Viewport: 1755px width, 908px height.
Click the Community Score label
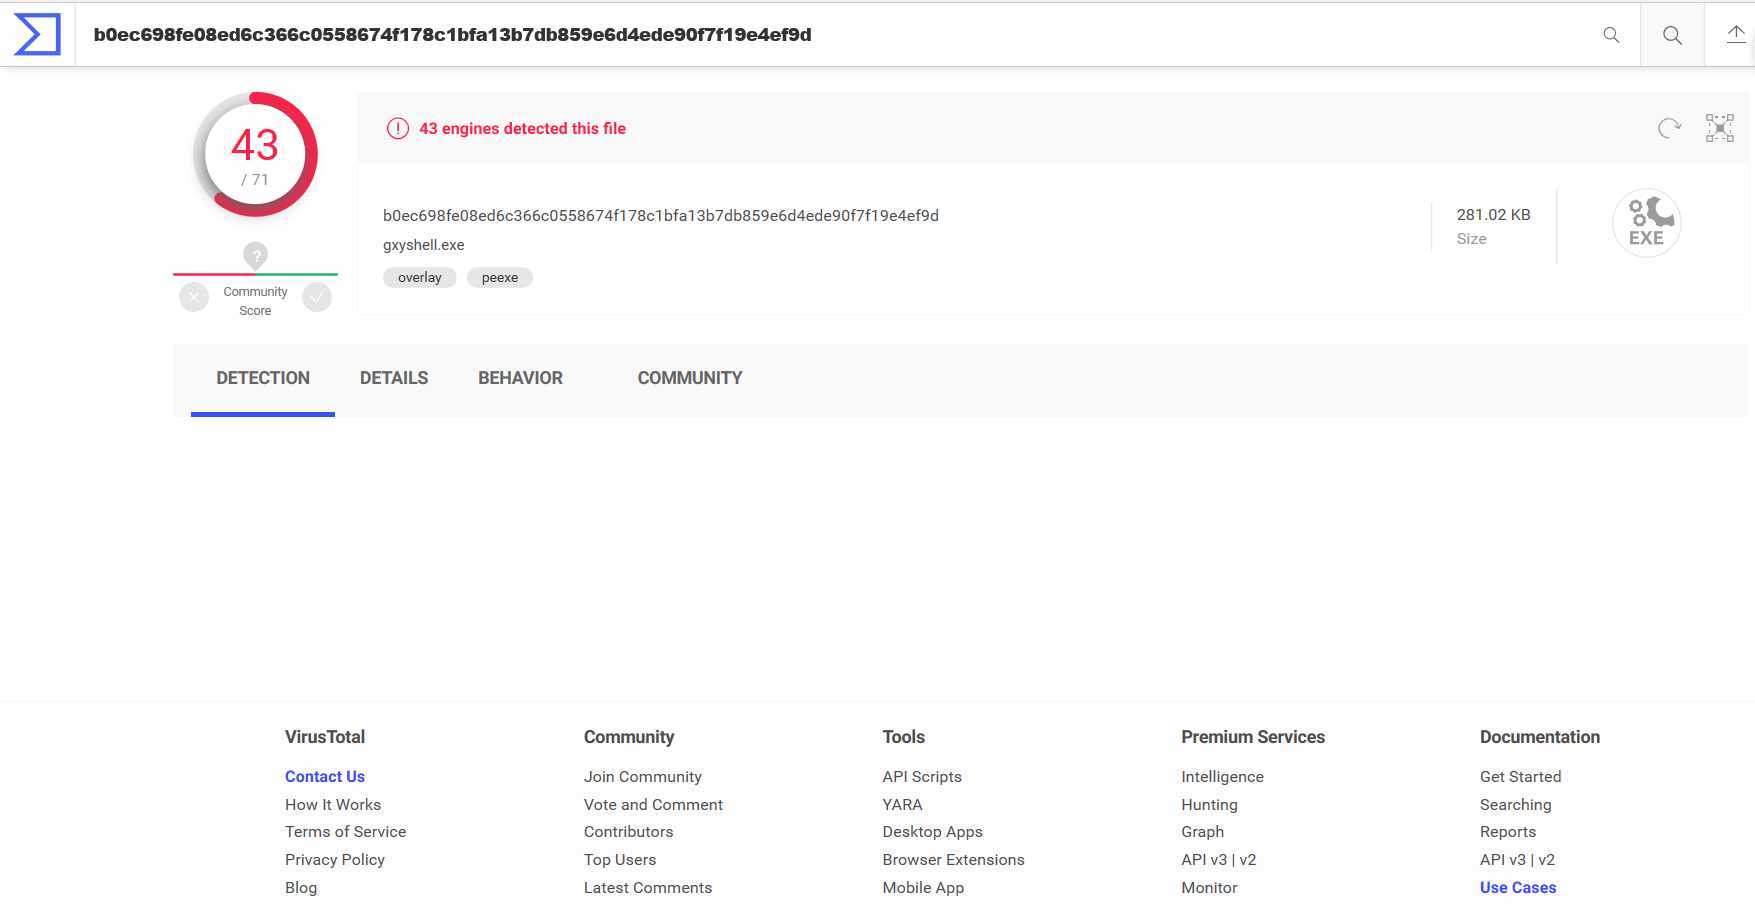[255, 301]
